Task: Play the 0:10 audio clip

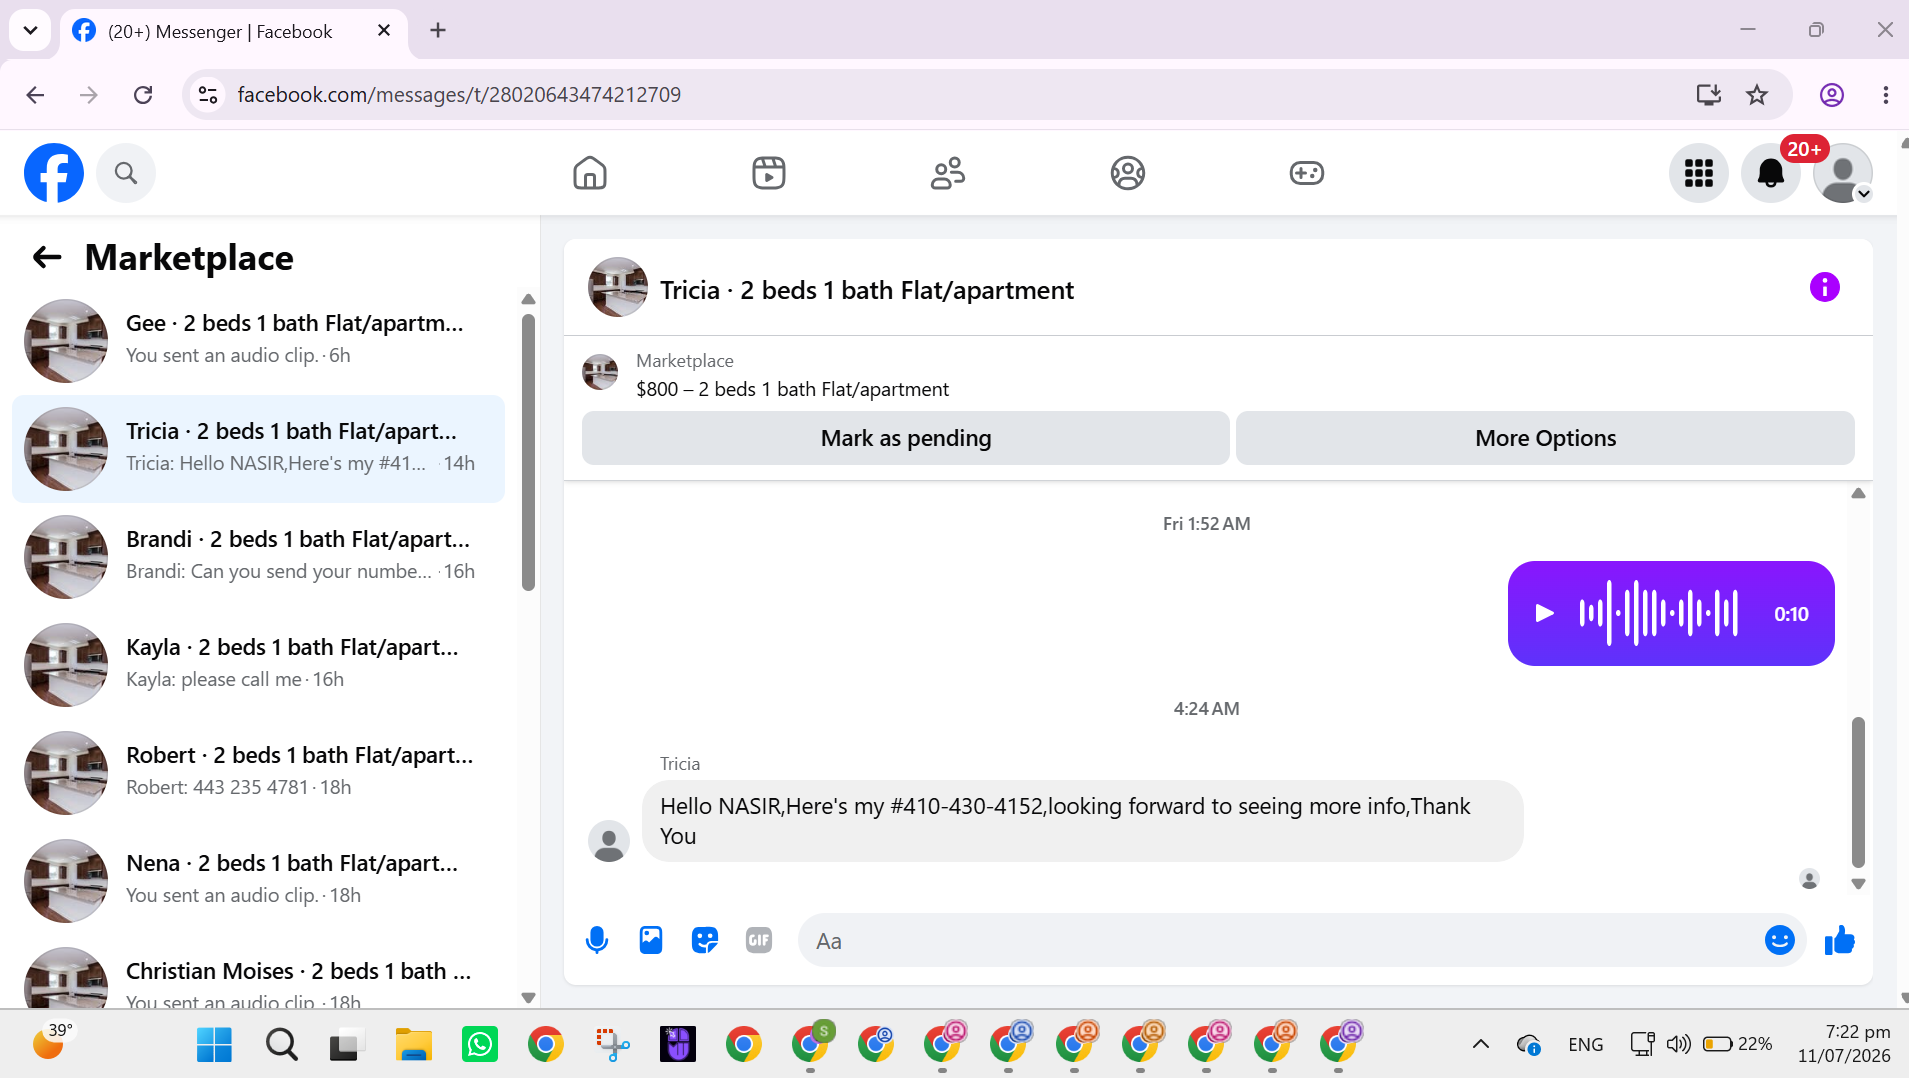Action: 1544,613
